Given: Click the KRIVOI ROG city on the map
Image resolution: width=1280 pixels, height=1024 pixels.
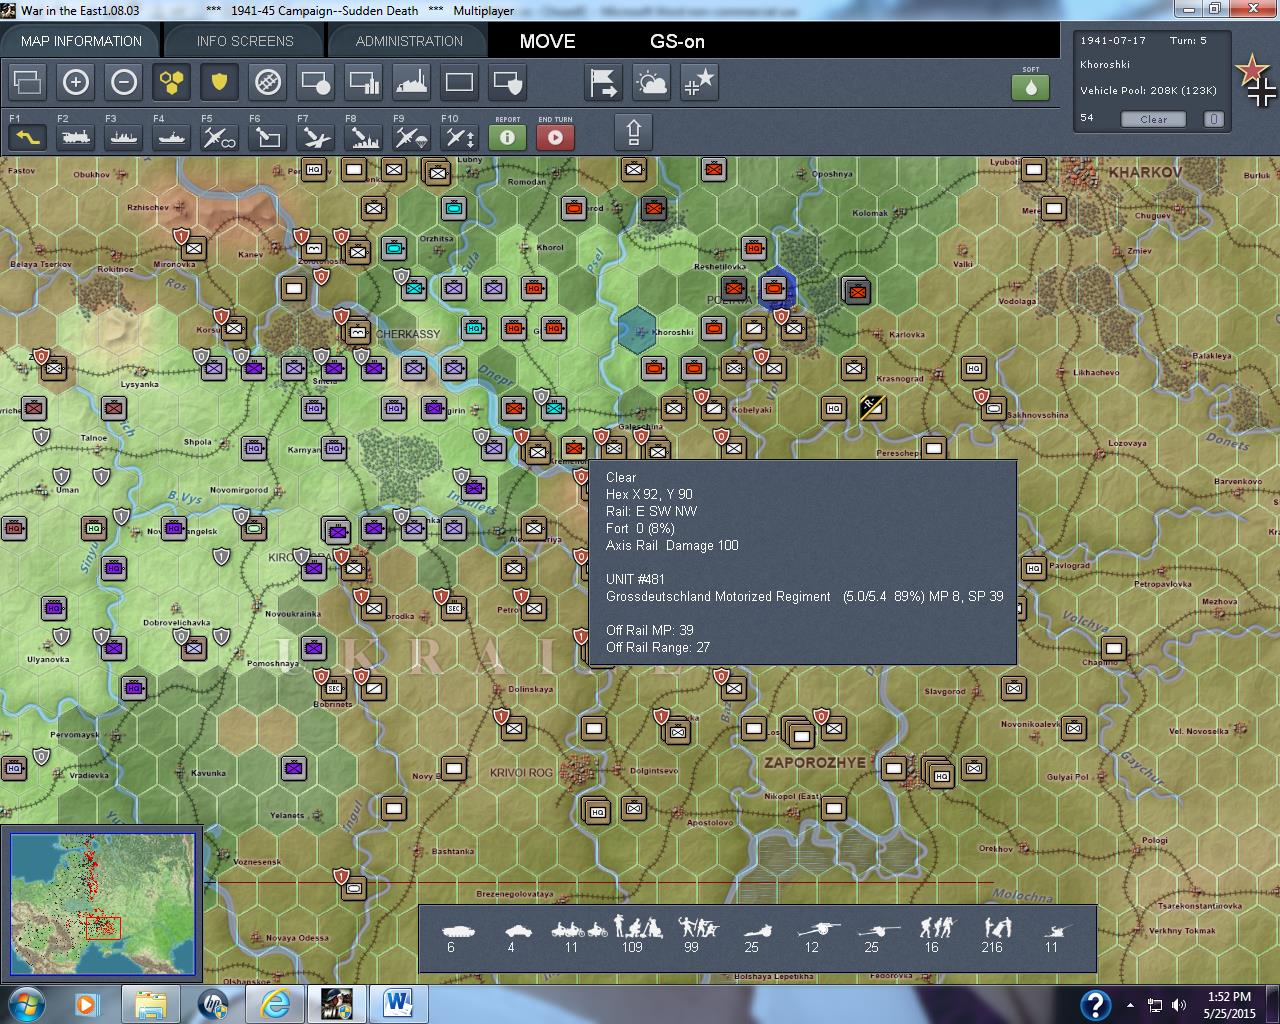Looking at the screenshot, I should click(x=520, y=773).
